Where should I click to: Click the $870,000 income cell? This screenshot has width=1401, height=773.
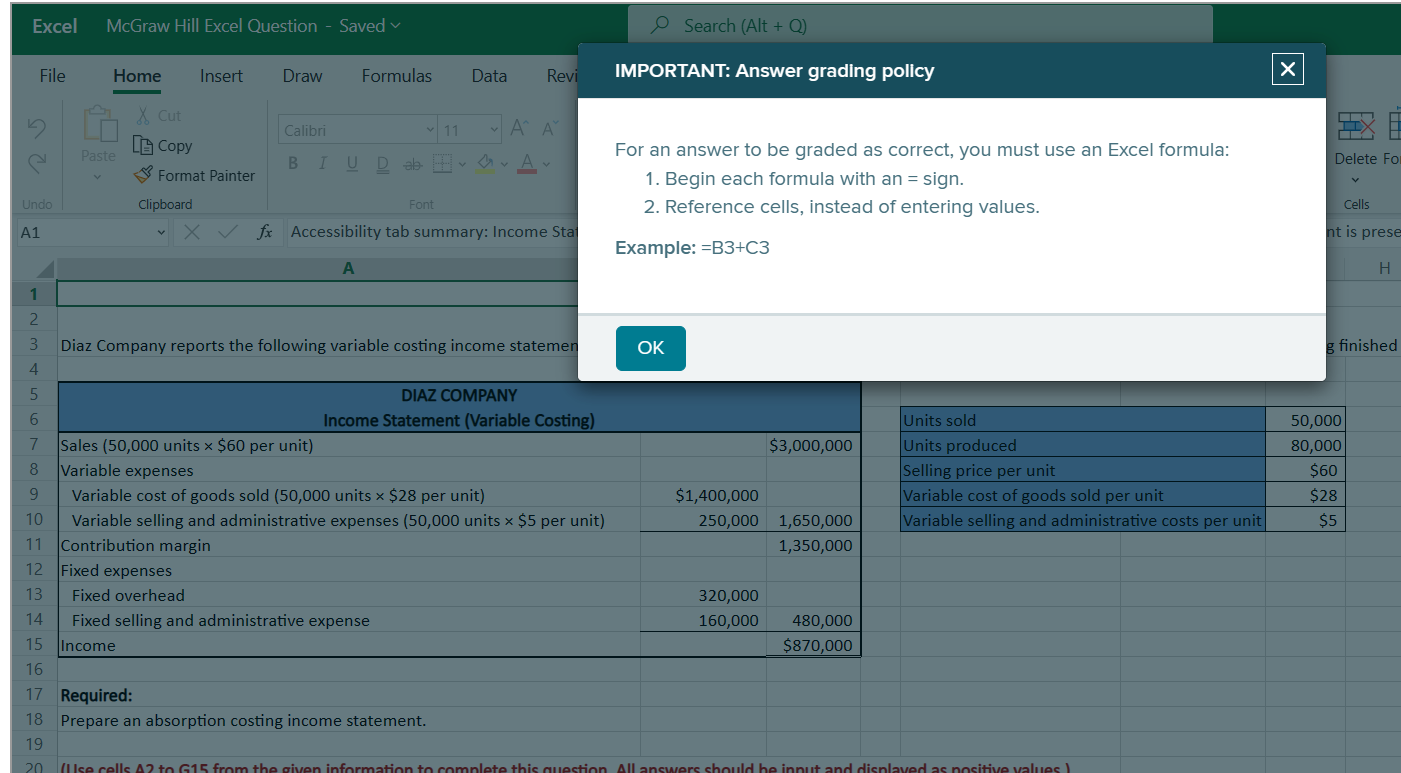coord(813,645)
